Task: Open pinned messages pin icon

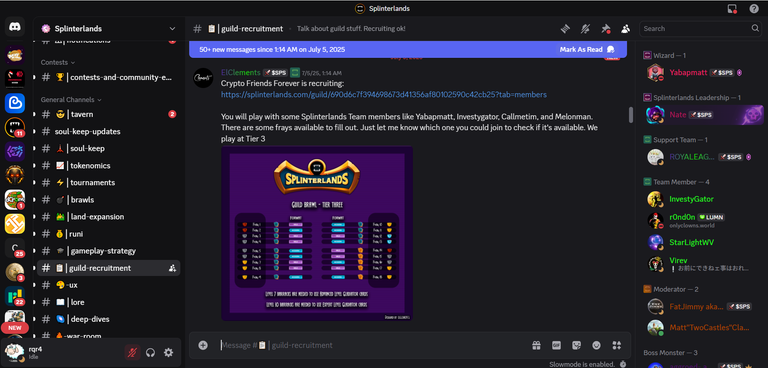Action: [x=606, y=29]
